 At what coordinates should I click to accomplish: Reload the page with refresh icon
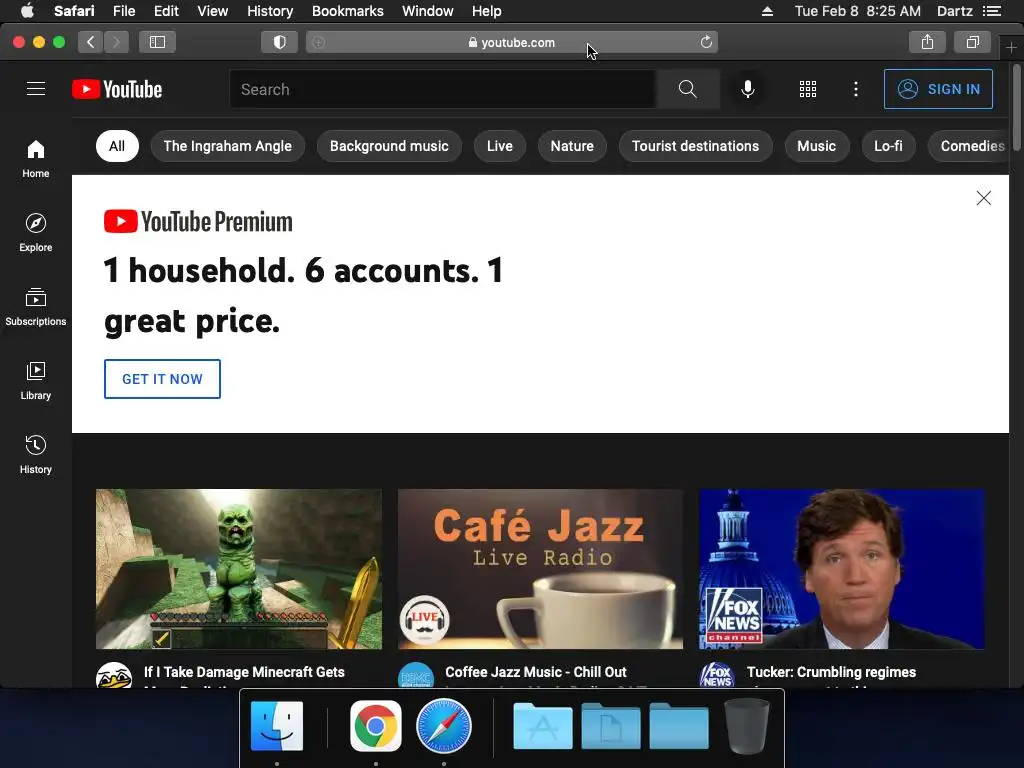pyautogui.click(x=706, y=42)
